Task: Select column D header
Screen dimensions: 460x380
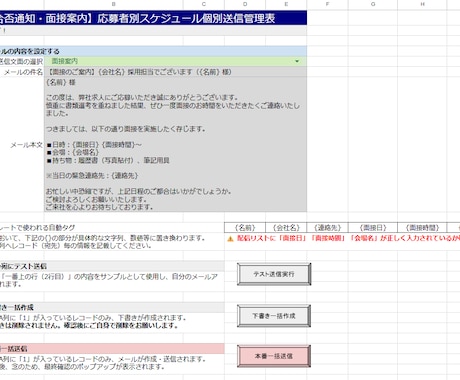Action: tap(245, 4)
